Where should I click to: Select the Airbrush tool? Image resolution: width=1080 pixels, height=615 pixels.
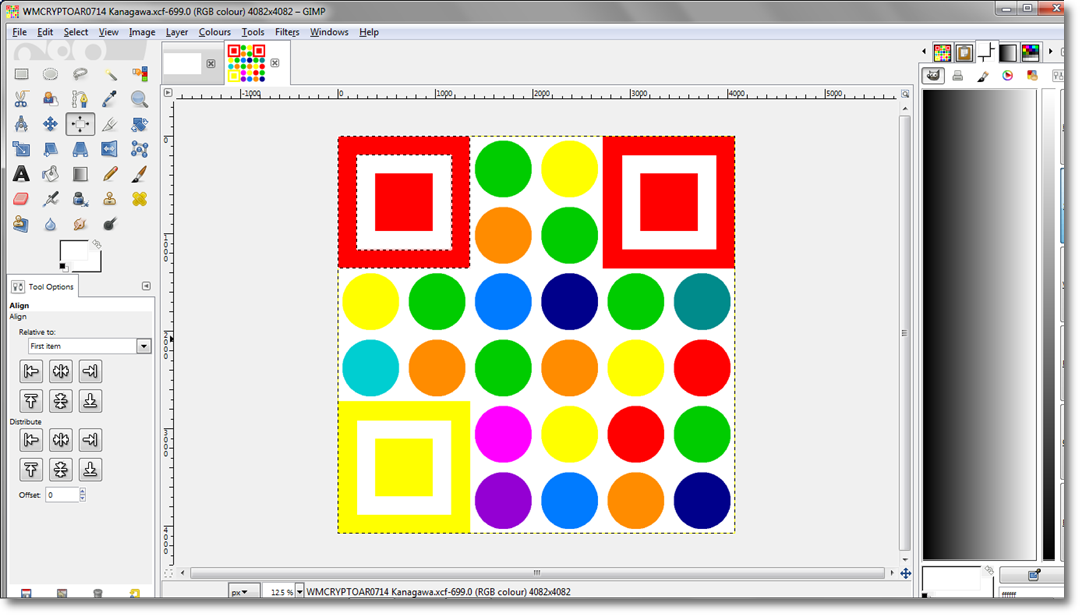click(50, 199)
